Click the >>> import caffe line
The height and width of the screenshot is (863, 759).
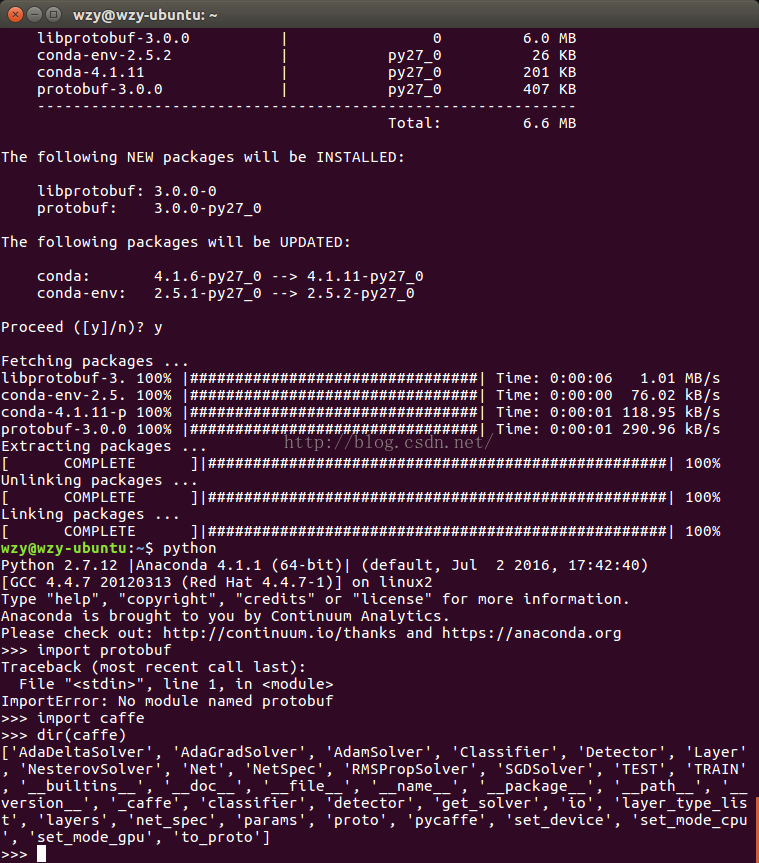coord(73,719)
